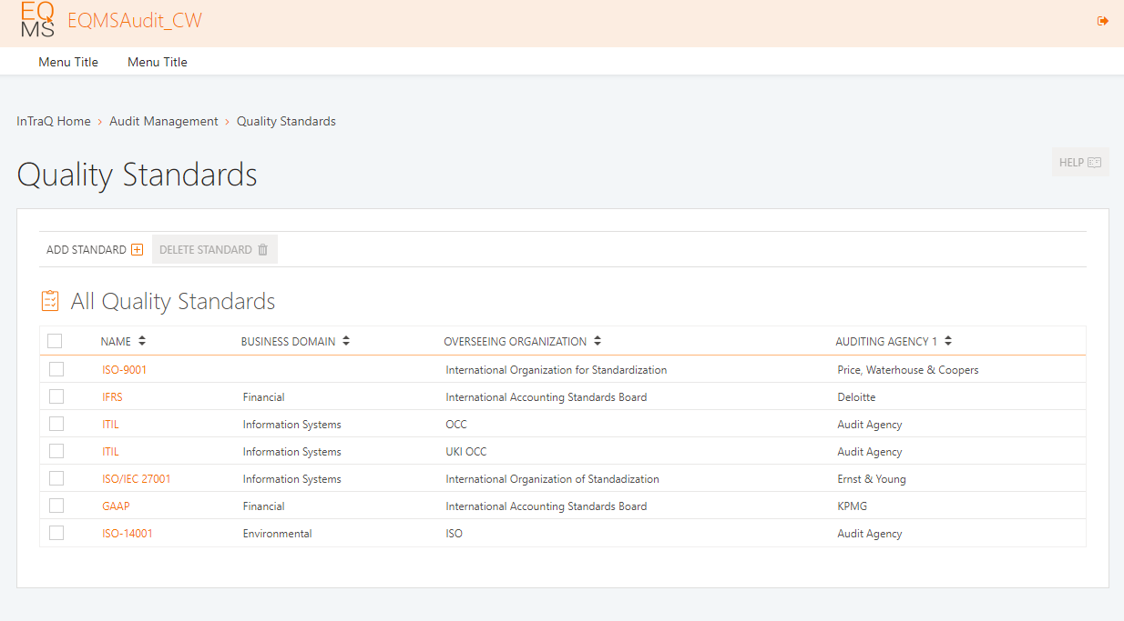Click the All Quality Standards clipboard icon
This screenshot has height=621, width=1124.
coord(50,301)
